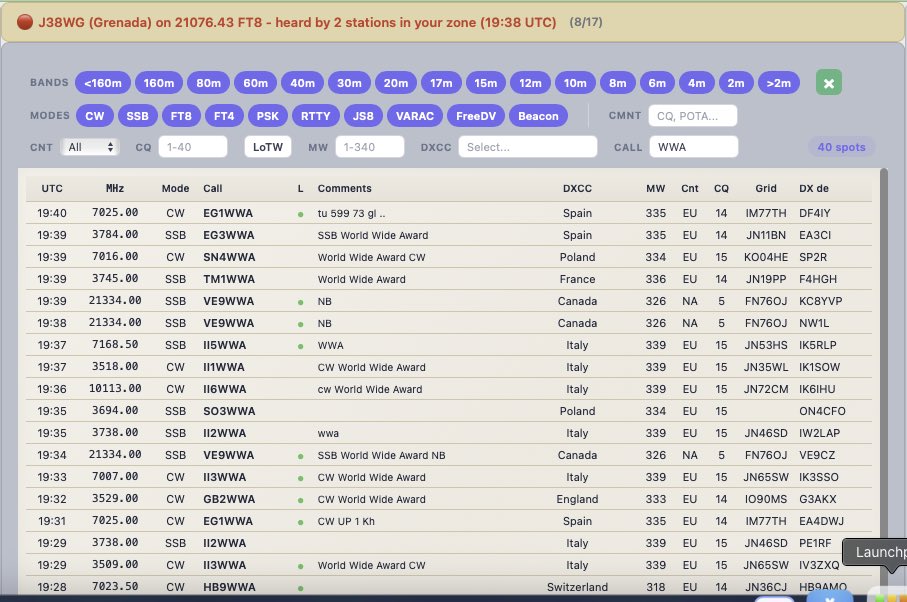Viewport: 907px width, 602px height.
Task: Open the CNT continent dropdown
Action: click(x=91, y=147)
